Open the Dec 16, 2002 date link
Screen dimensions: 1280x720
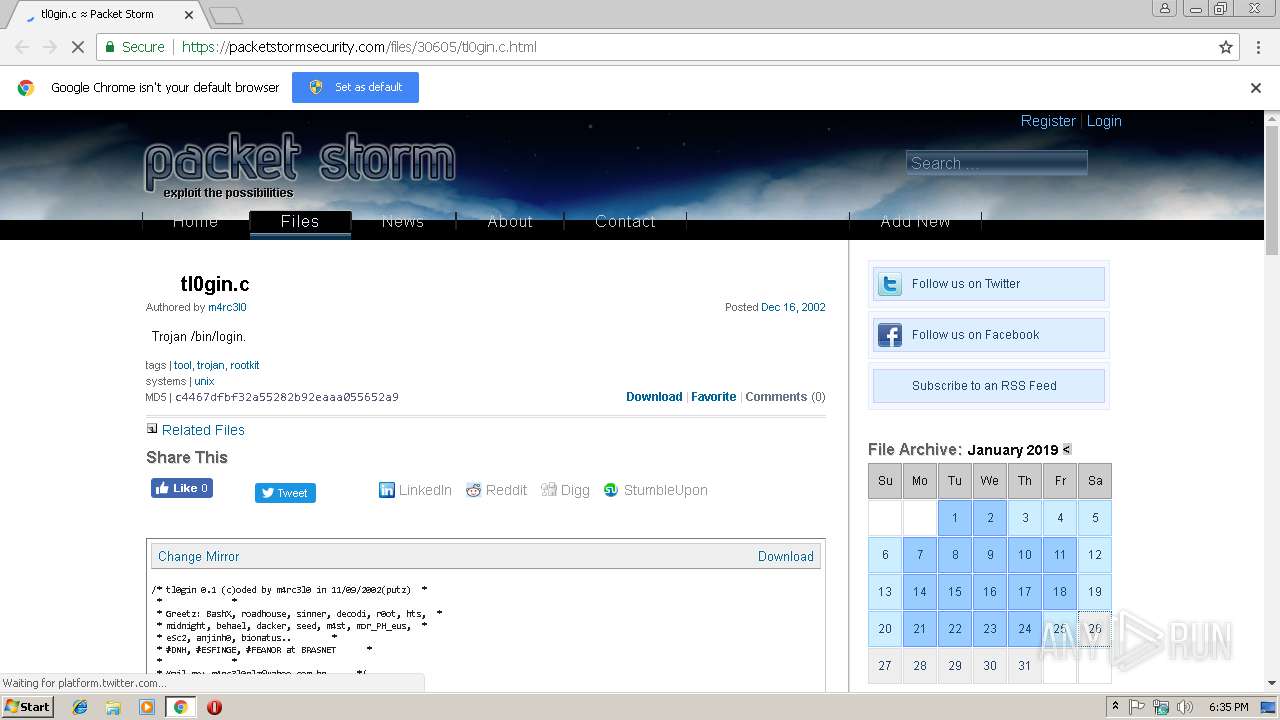[793, 307]
